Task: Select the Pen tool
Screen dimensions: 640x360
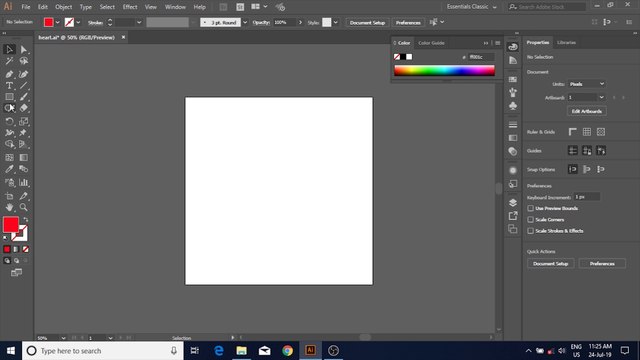Action: (9, 74)
